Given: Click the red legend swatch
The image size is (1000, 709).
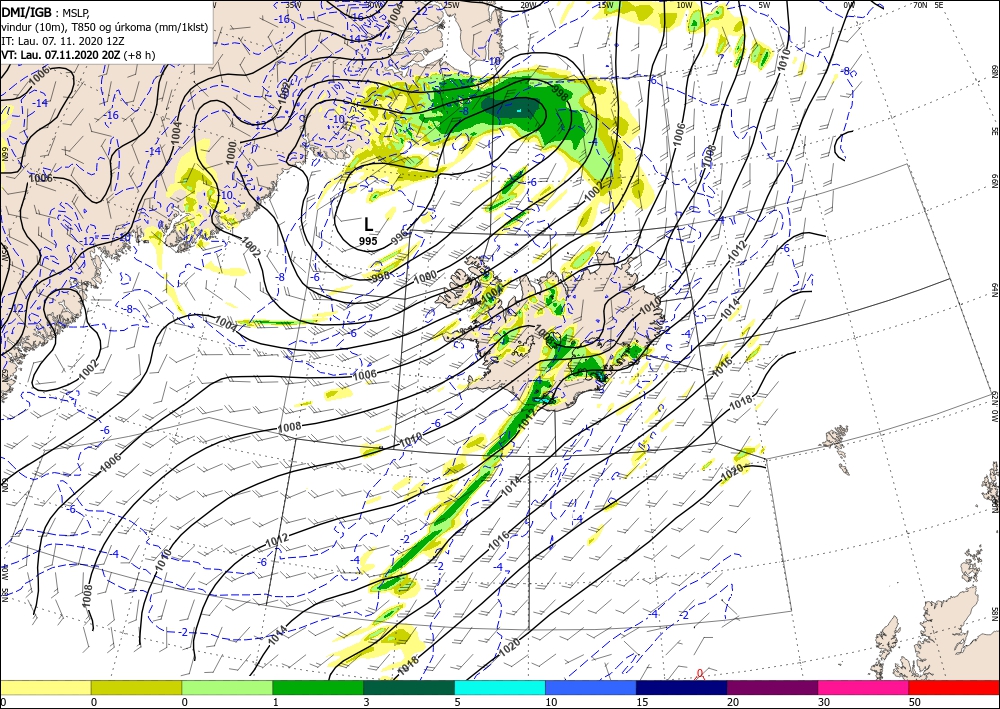Looking at the screenshot, I should [x=954, y=687].
